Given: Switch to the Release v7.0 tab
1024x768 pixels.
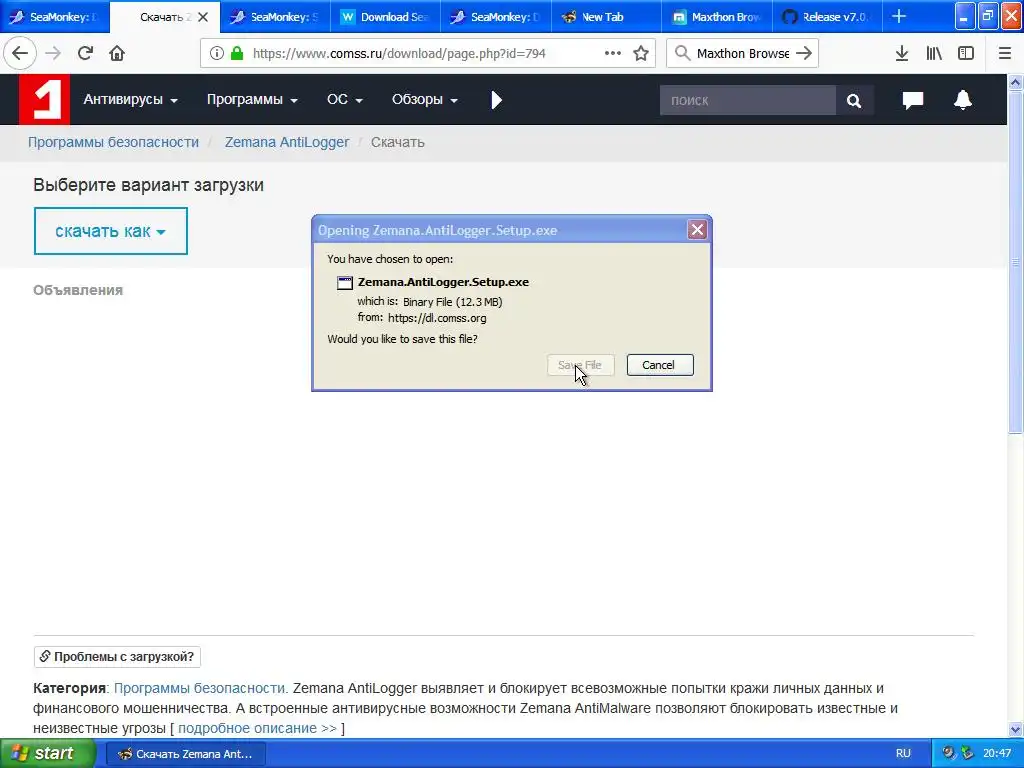Looking at the screenshot, I should point(826,17).
